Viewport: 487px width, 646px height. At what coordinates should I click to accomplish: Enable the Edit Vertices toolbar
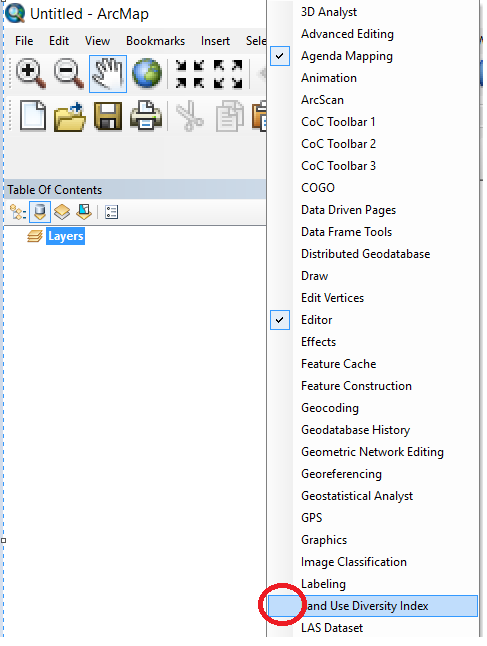tap(373, 298)
